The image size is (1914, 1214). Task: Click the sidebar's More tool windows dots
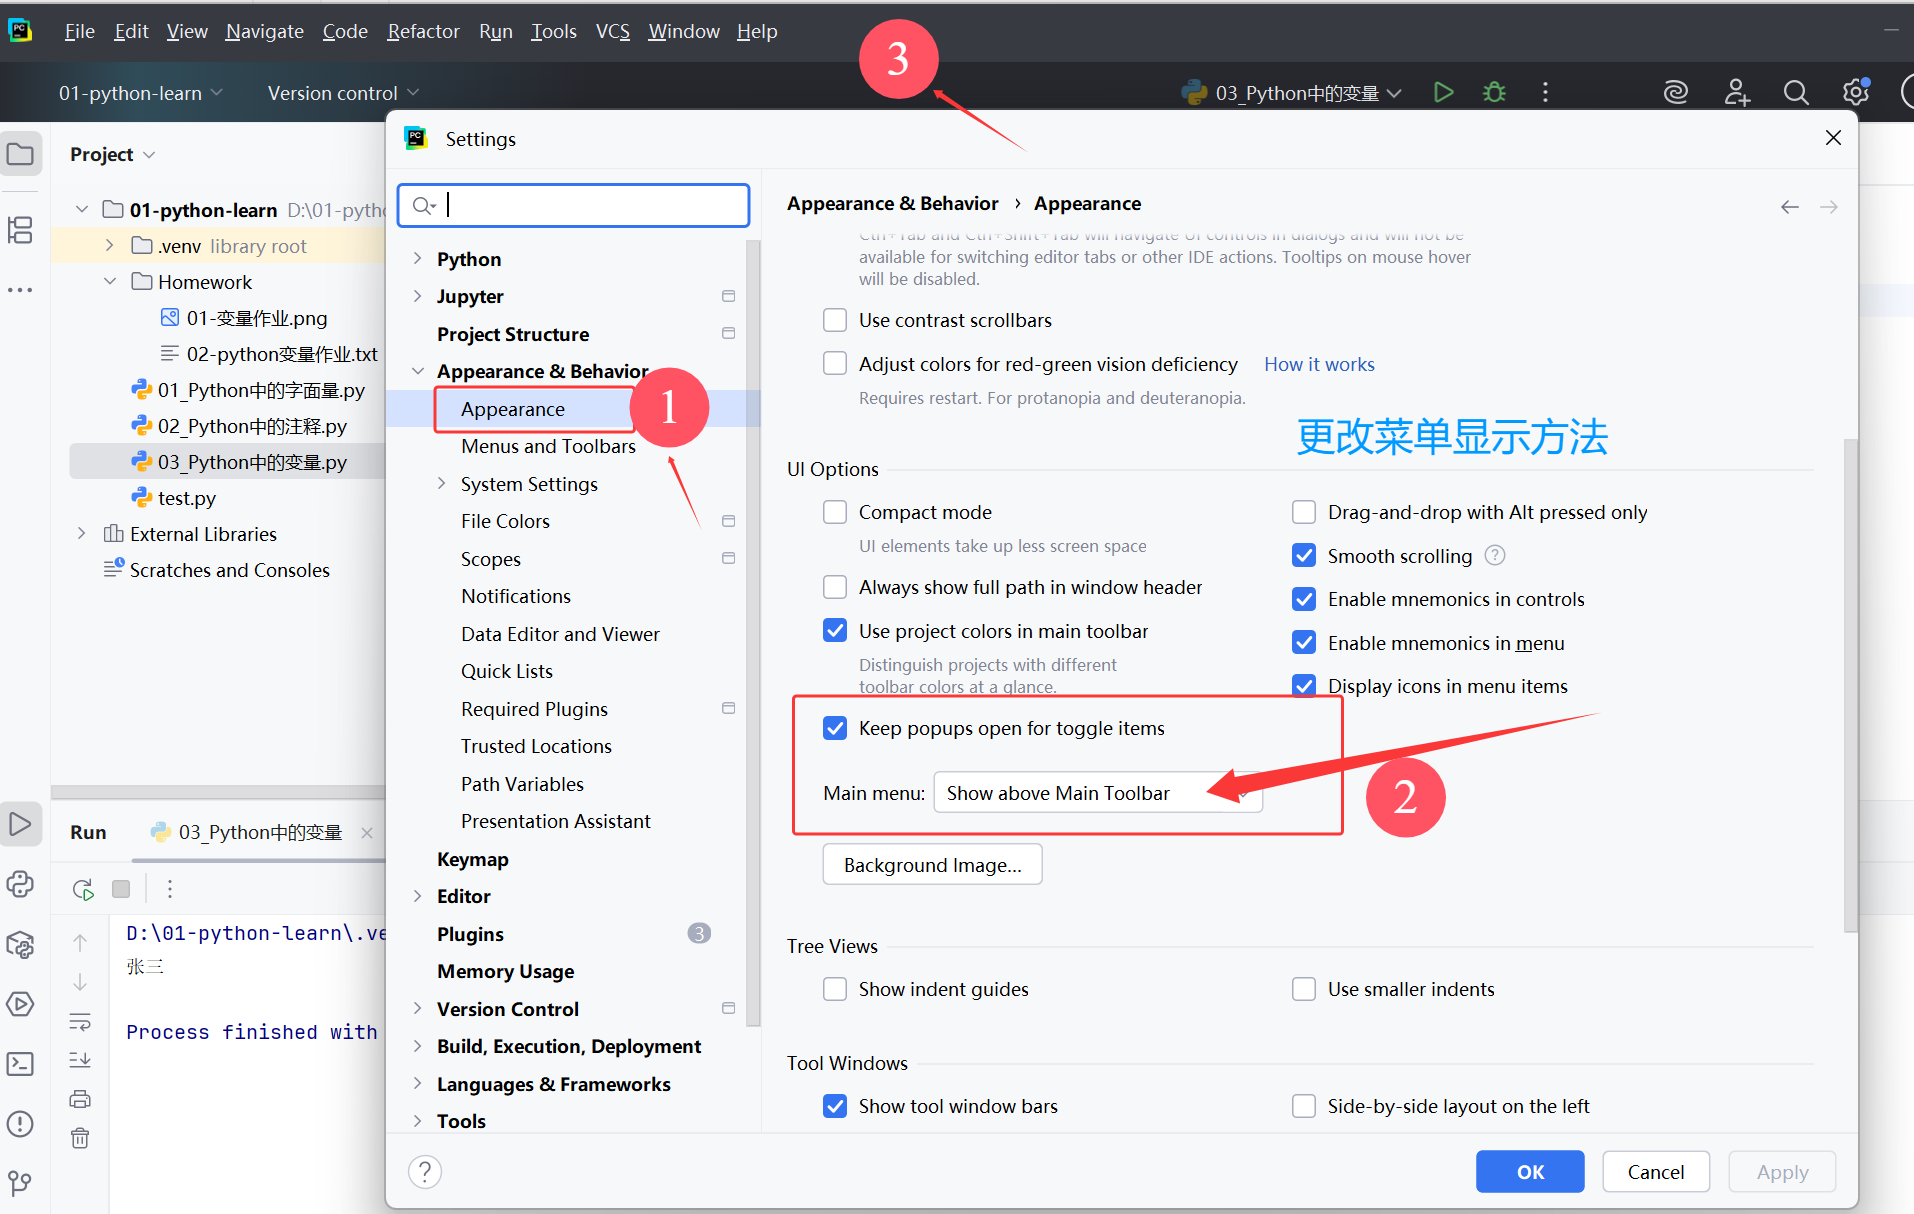20,290
